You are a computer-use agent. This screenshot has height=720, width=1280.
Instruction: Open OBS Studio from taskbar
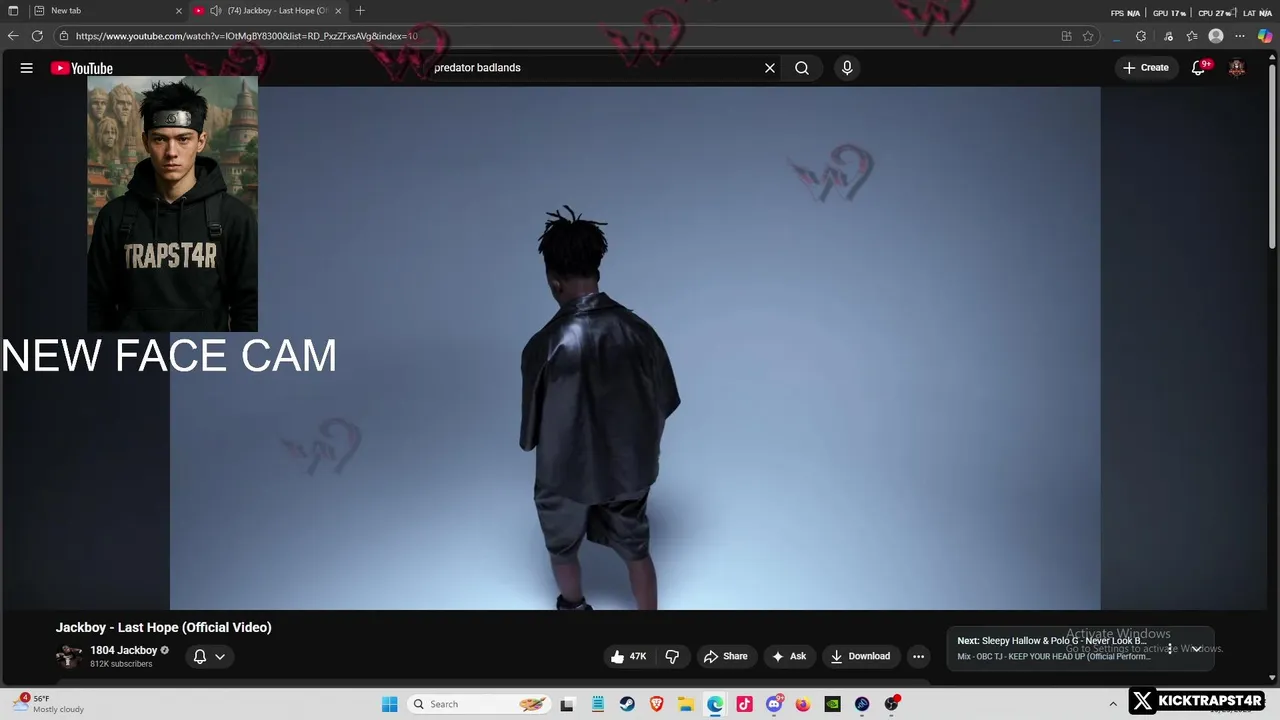pos(891,704)
